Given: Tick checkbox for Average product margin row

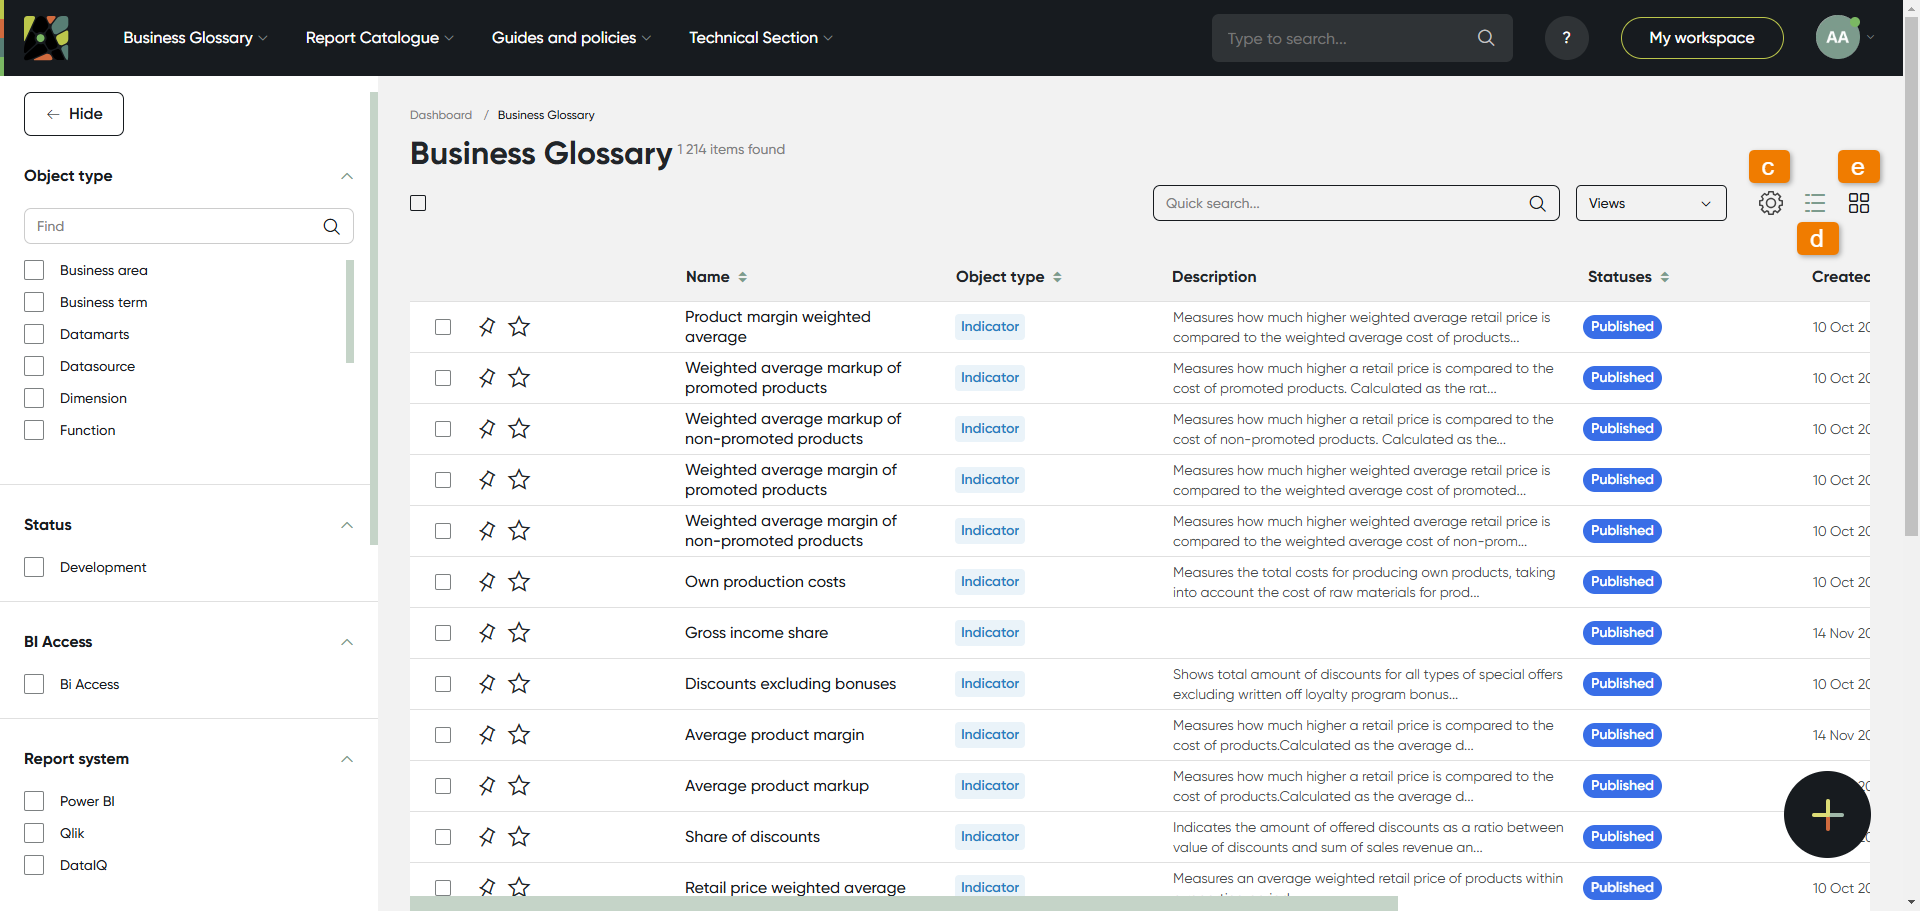Looking at the screenshot, I should (x=443, y=735).
